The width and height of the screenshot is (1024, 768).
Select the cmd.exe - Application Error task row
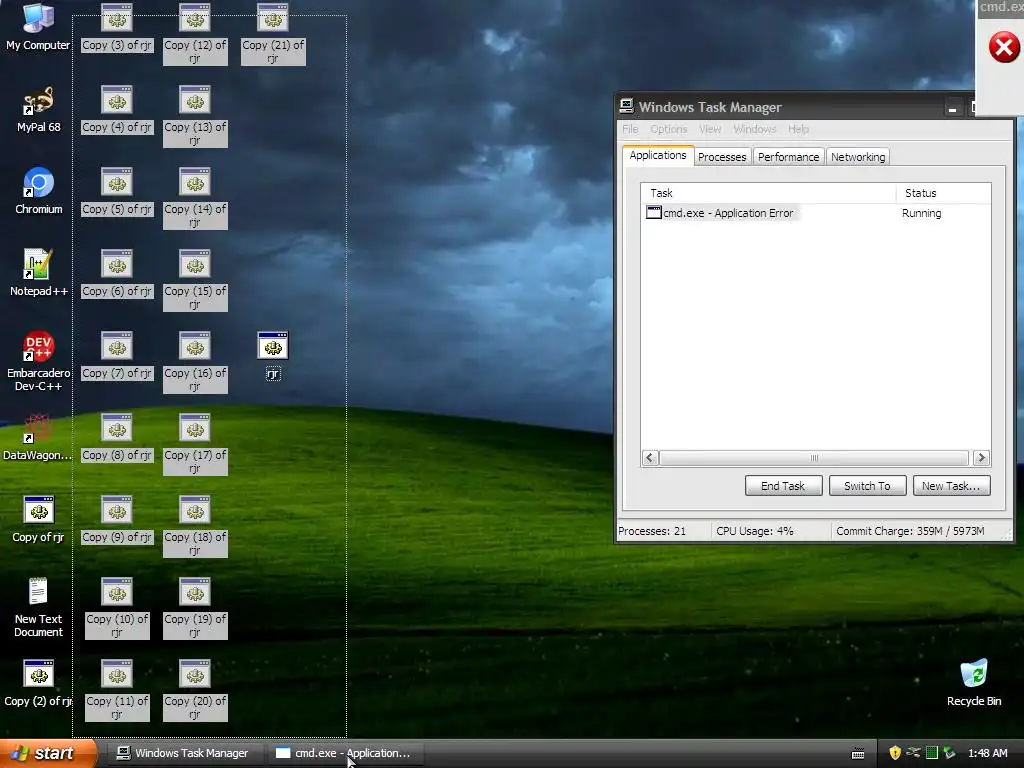coord(816,213)
